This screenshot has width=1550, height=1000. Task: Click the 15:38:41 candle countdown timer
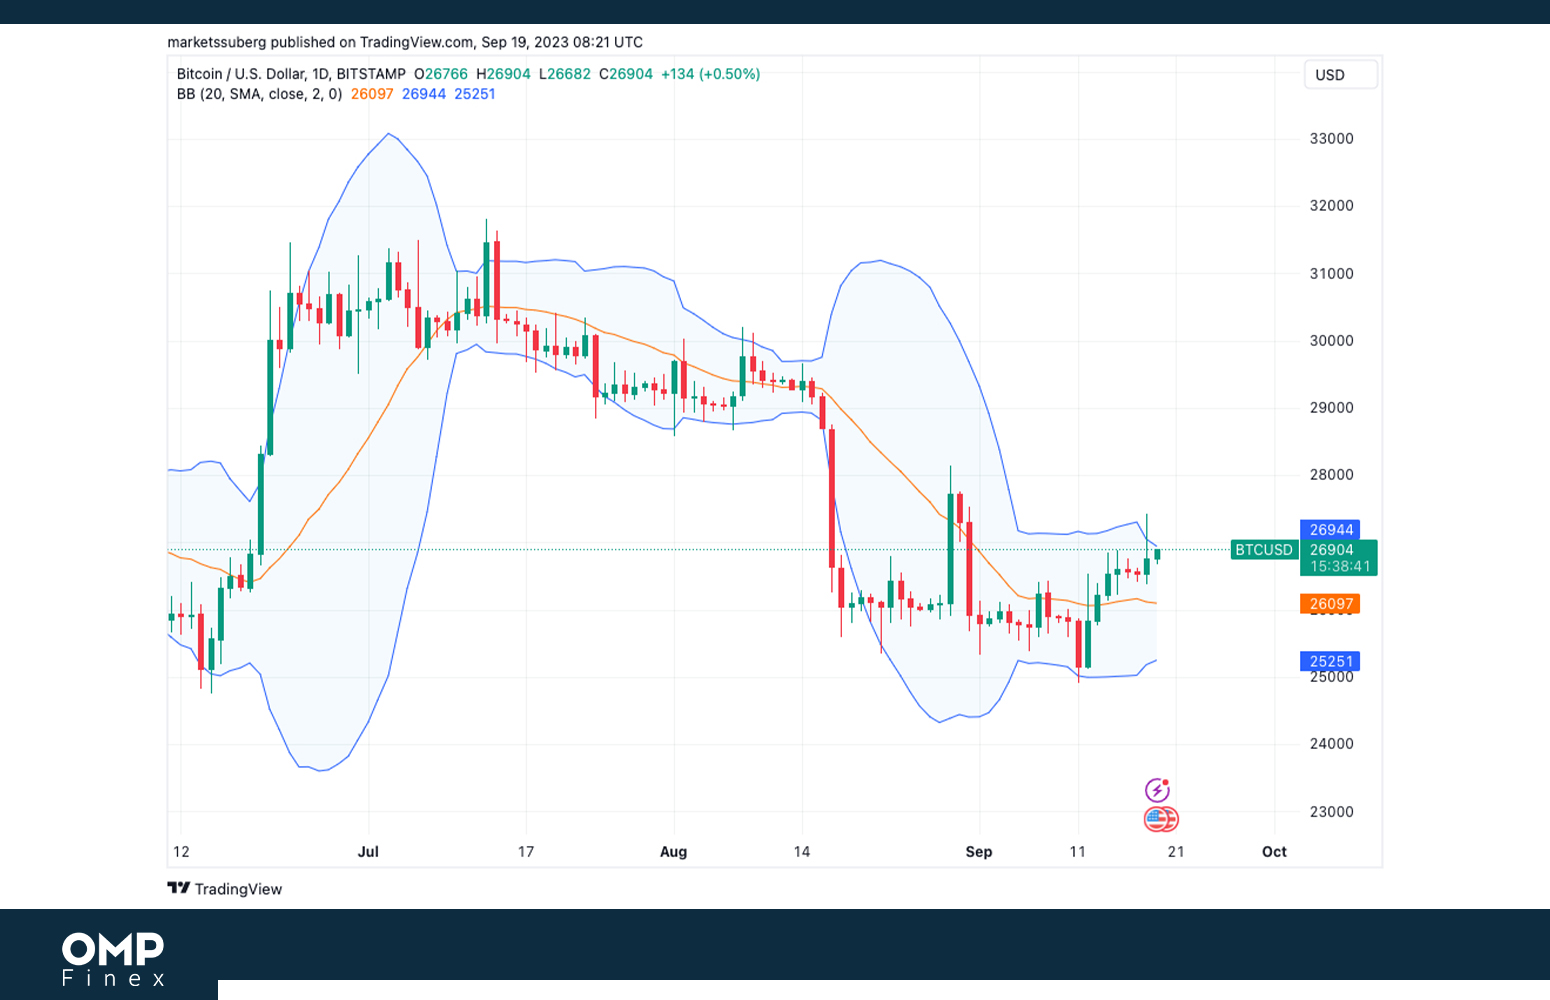pyautogui.click(x=1340, y=567)
